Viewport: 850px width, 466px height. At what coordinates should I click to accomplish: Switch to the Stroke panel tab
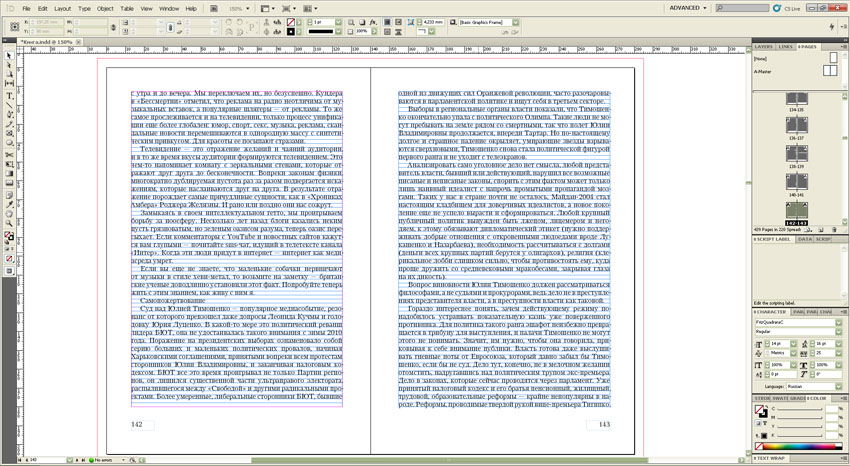point(763,398)
